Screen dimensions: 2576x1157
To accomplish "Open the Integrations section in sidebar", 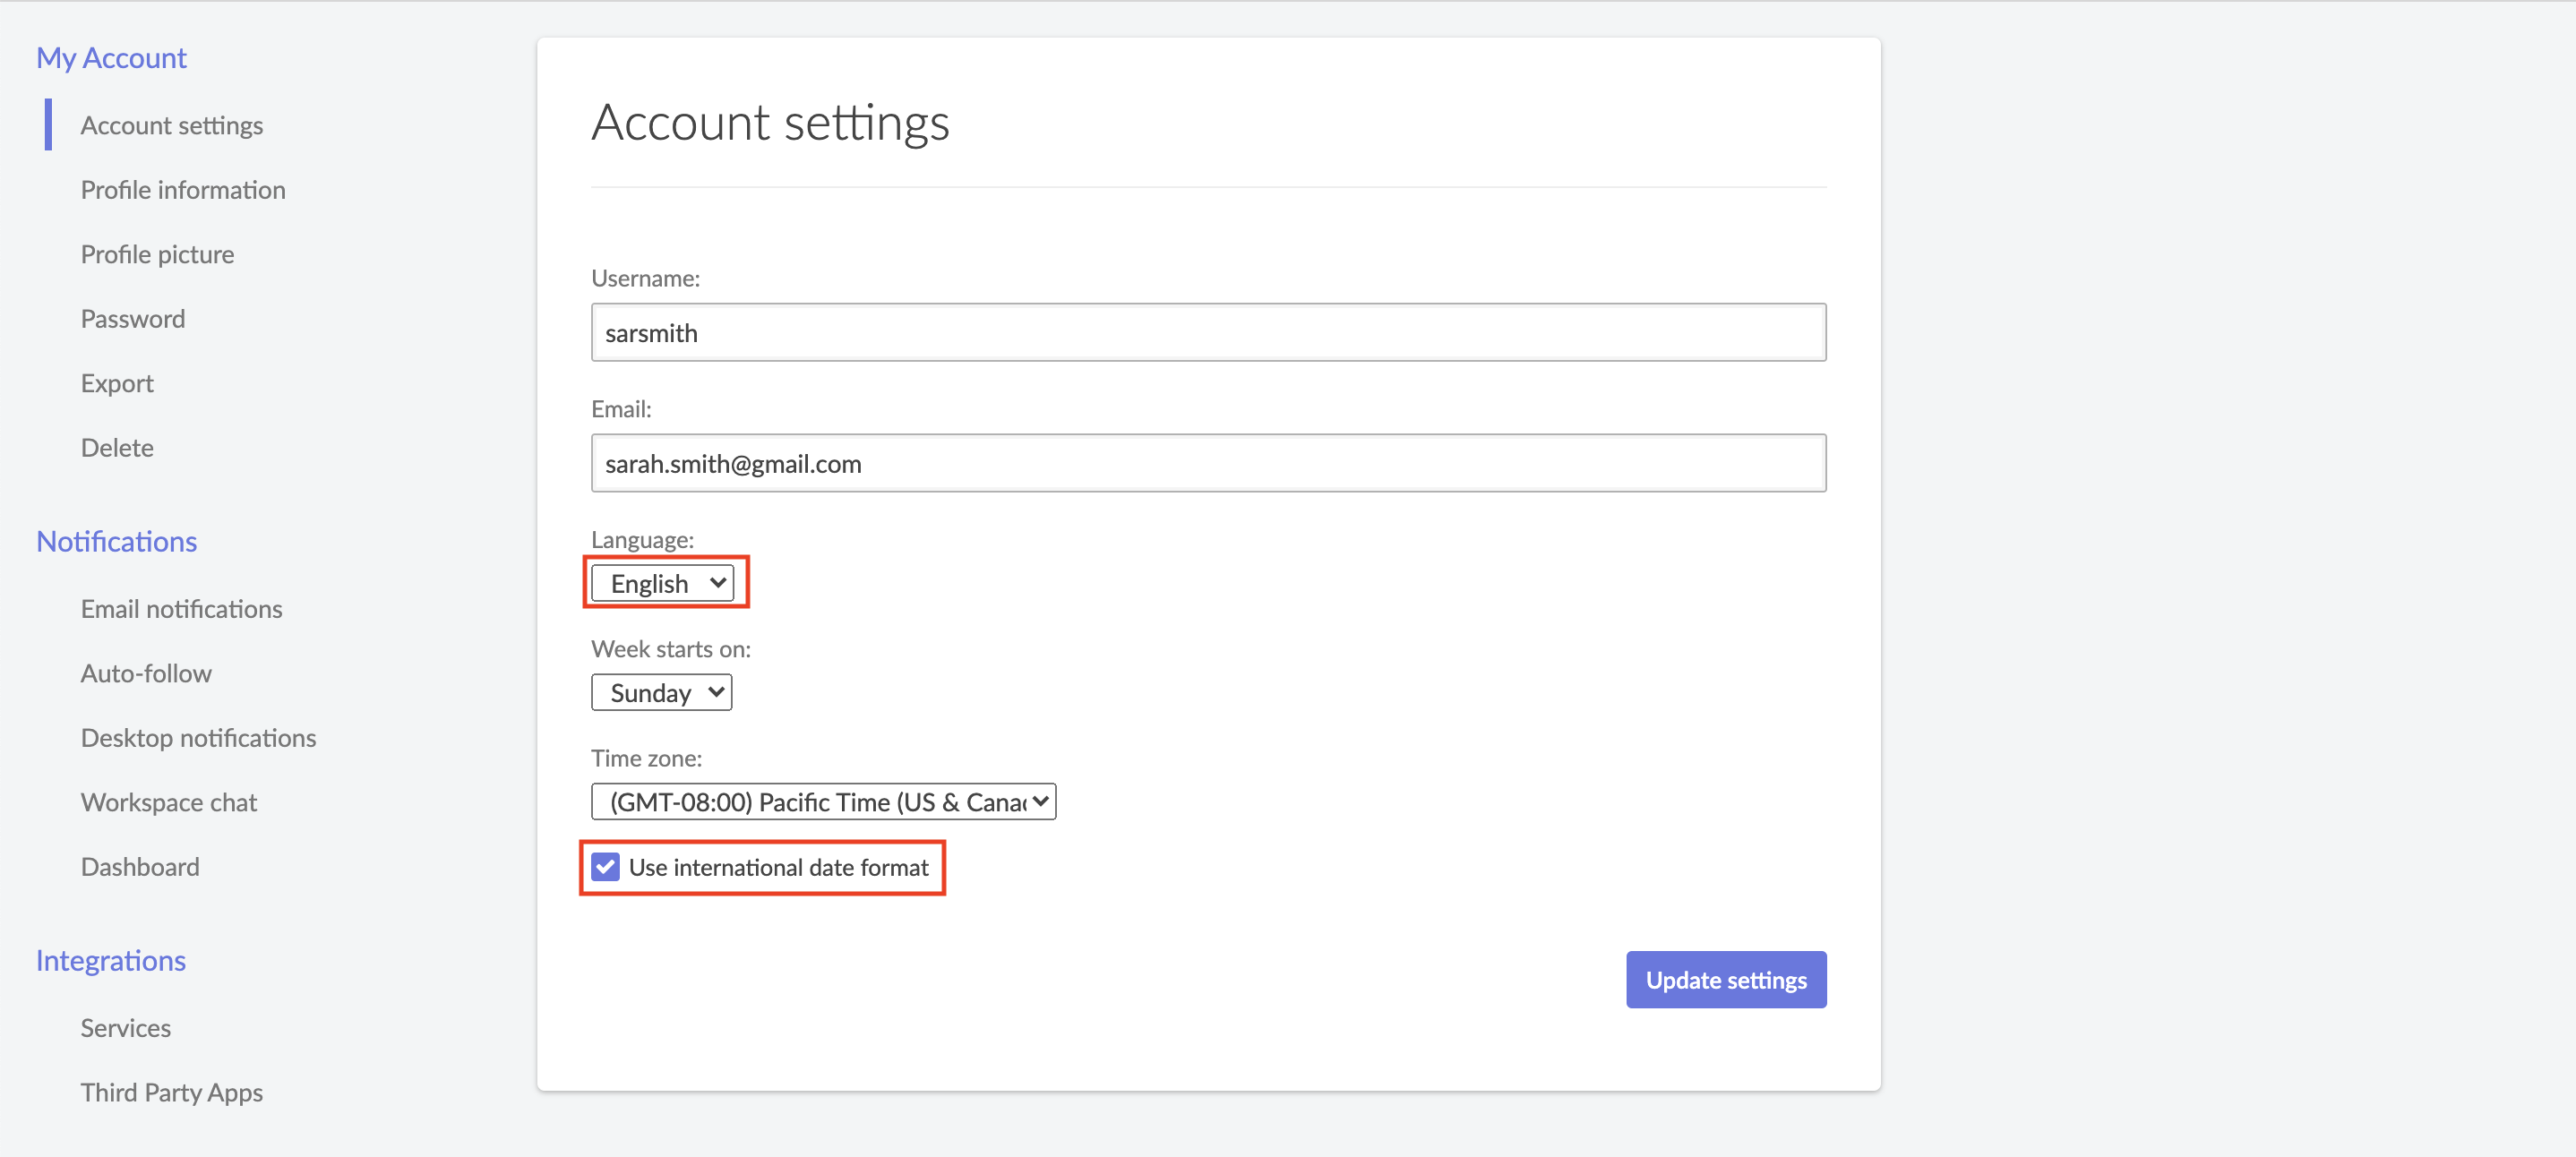I will pos(110,958).
